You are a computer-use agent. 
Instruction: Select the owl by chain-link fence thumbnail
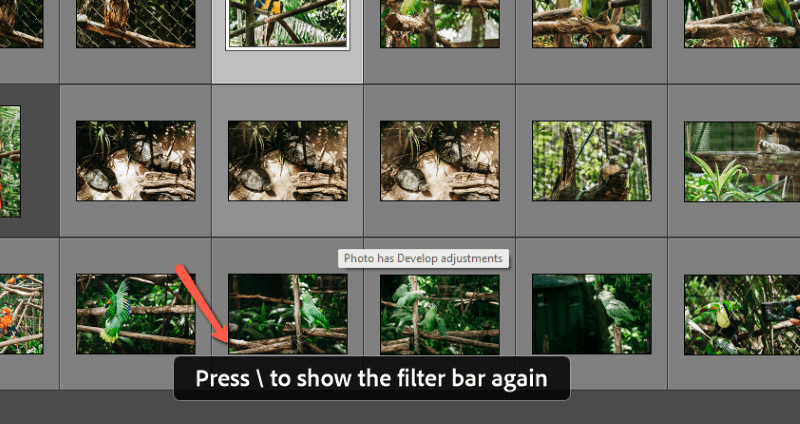point(136,23)
